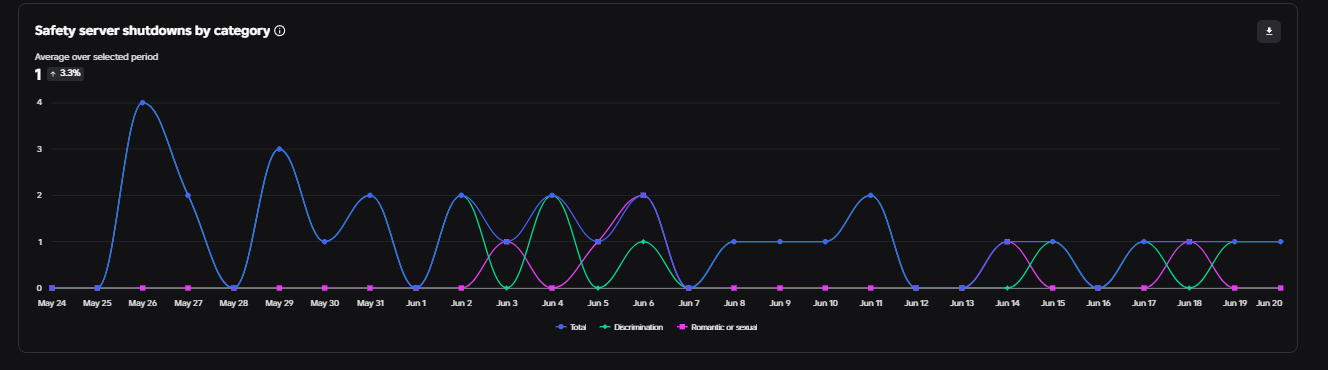Select the May 26 peak data point
Viewport: 1328px width, 370px height.
142,102
